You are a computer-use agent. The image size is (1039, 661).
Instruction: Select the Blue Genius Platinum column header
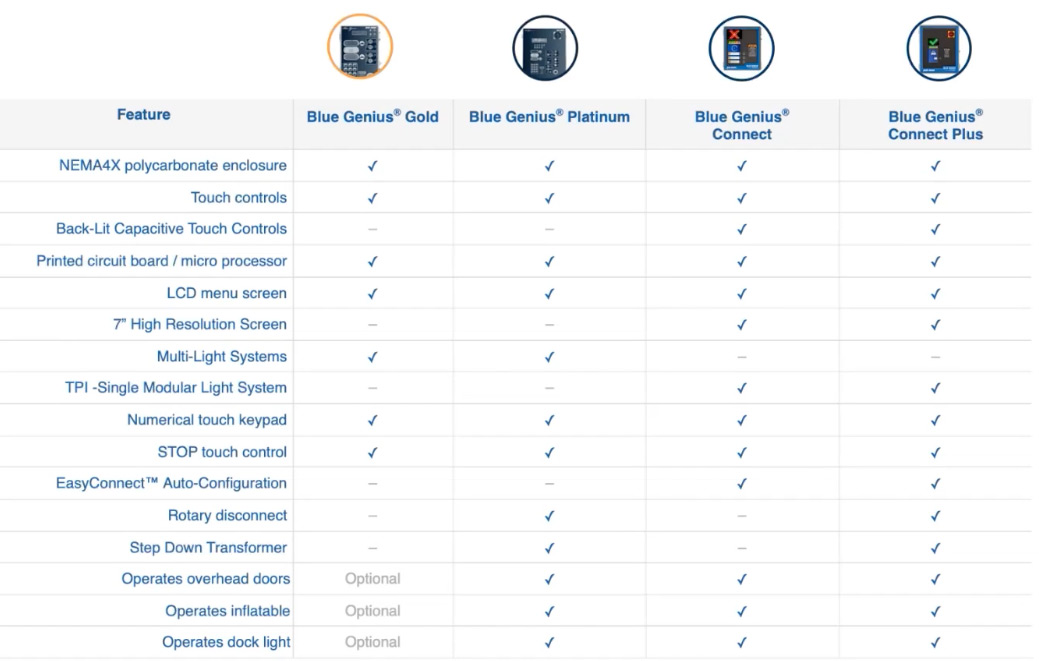549,117
